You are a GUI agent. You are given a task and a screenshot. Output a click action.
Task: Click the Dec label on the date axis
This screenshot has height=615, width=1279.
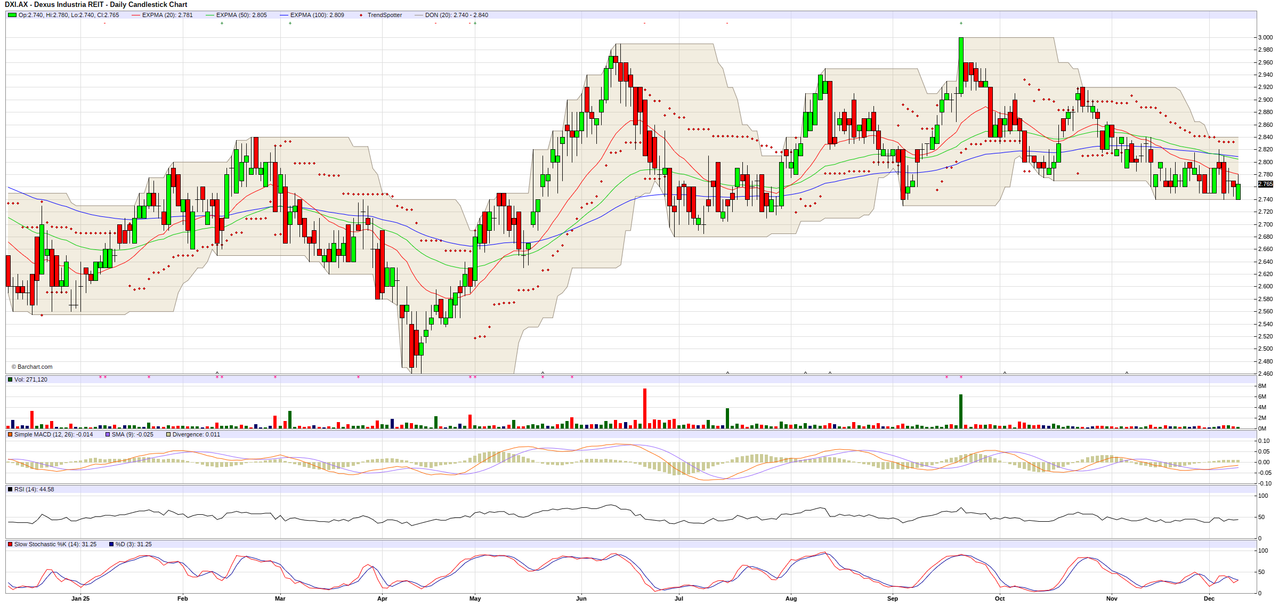coord(1209,599)
